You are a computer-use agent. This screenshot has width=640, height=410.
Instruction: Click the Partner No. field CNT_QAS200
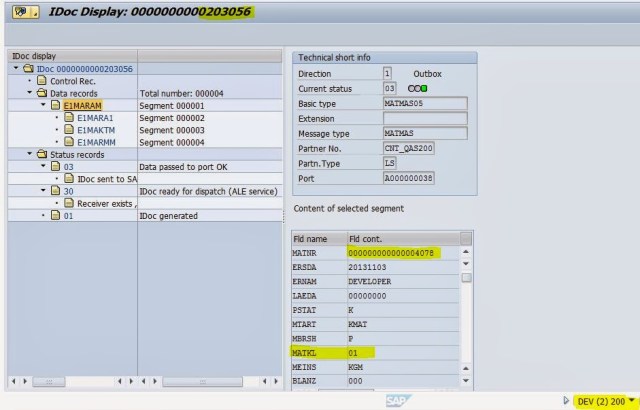pyautogui.click(x=409, y=148)
